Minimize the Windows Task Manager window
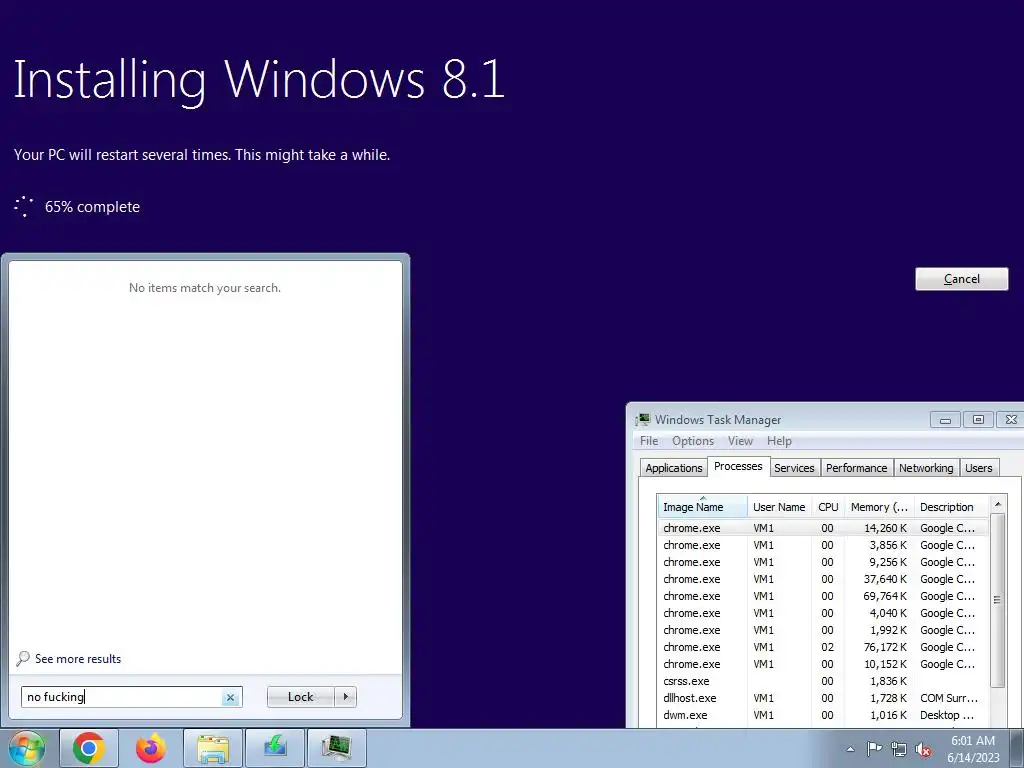 pyautogui.click(x=945, y=419)
